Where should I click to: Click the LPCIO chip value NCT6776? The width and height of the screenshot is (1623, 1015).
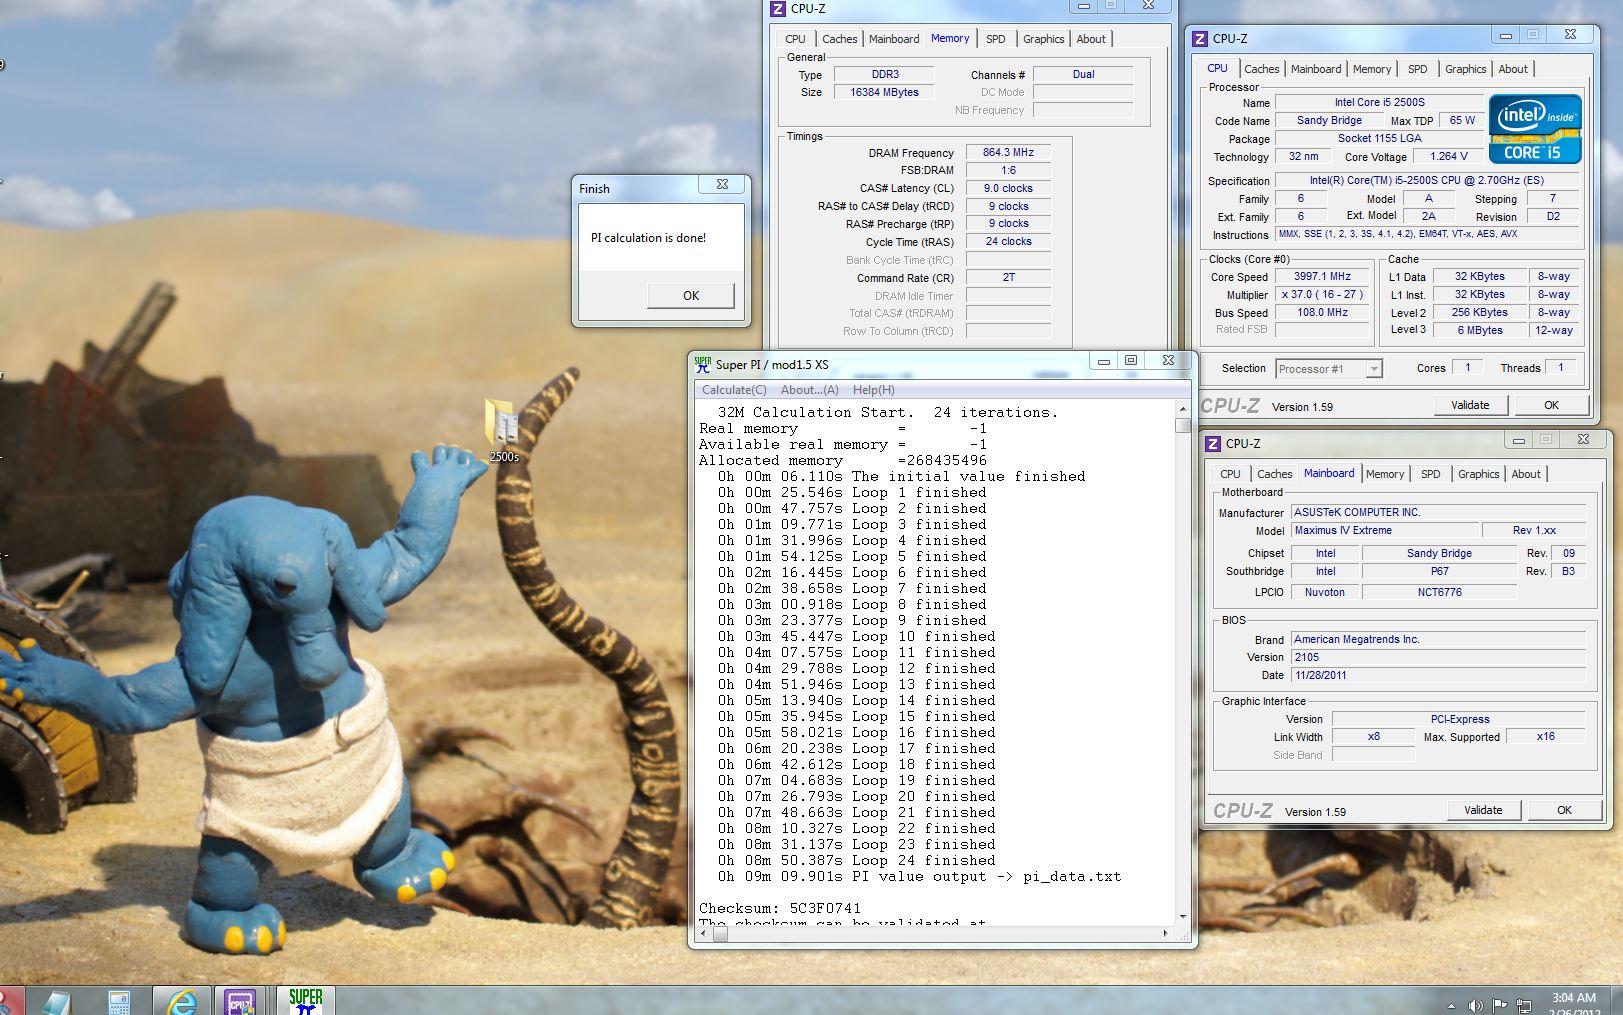point(1439,592)
